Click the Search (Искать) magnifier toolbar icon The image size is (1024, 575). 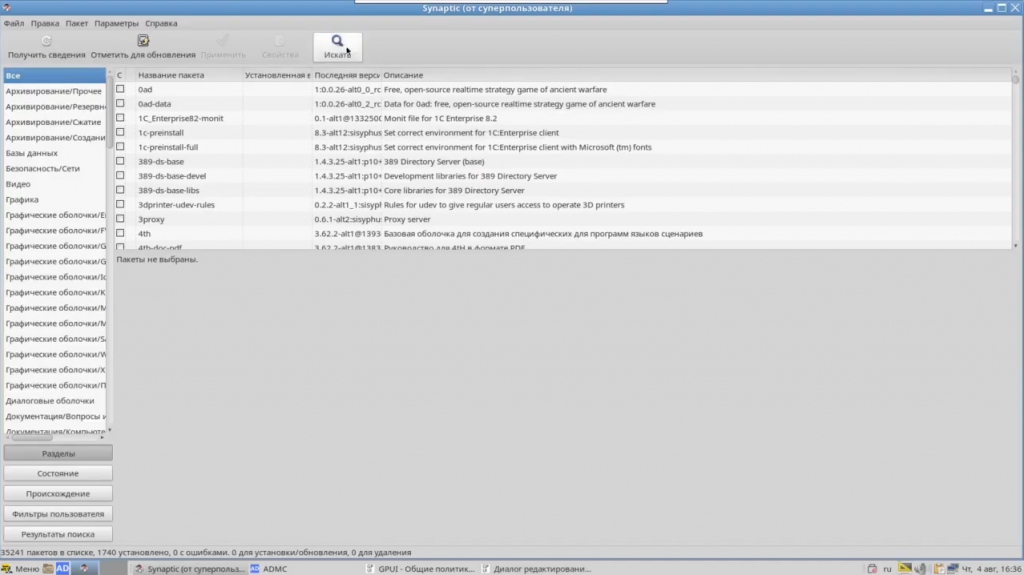337,41
